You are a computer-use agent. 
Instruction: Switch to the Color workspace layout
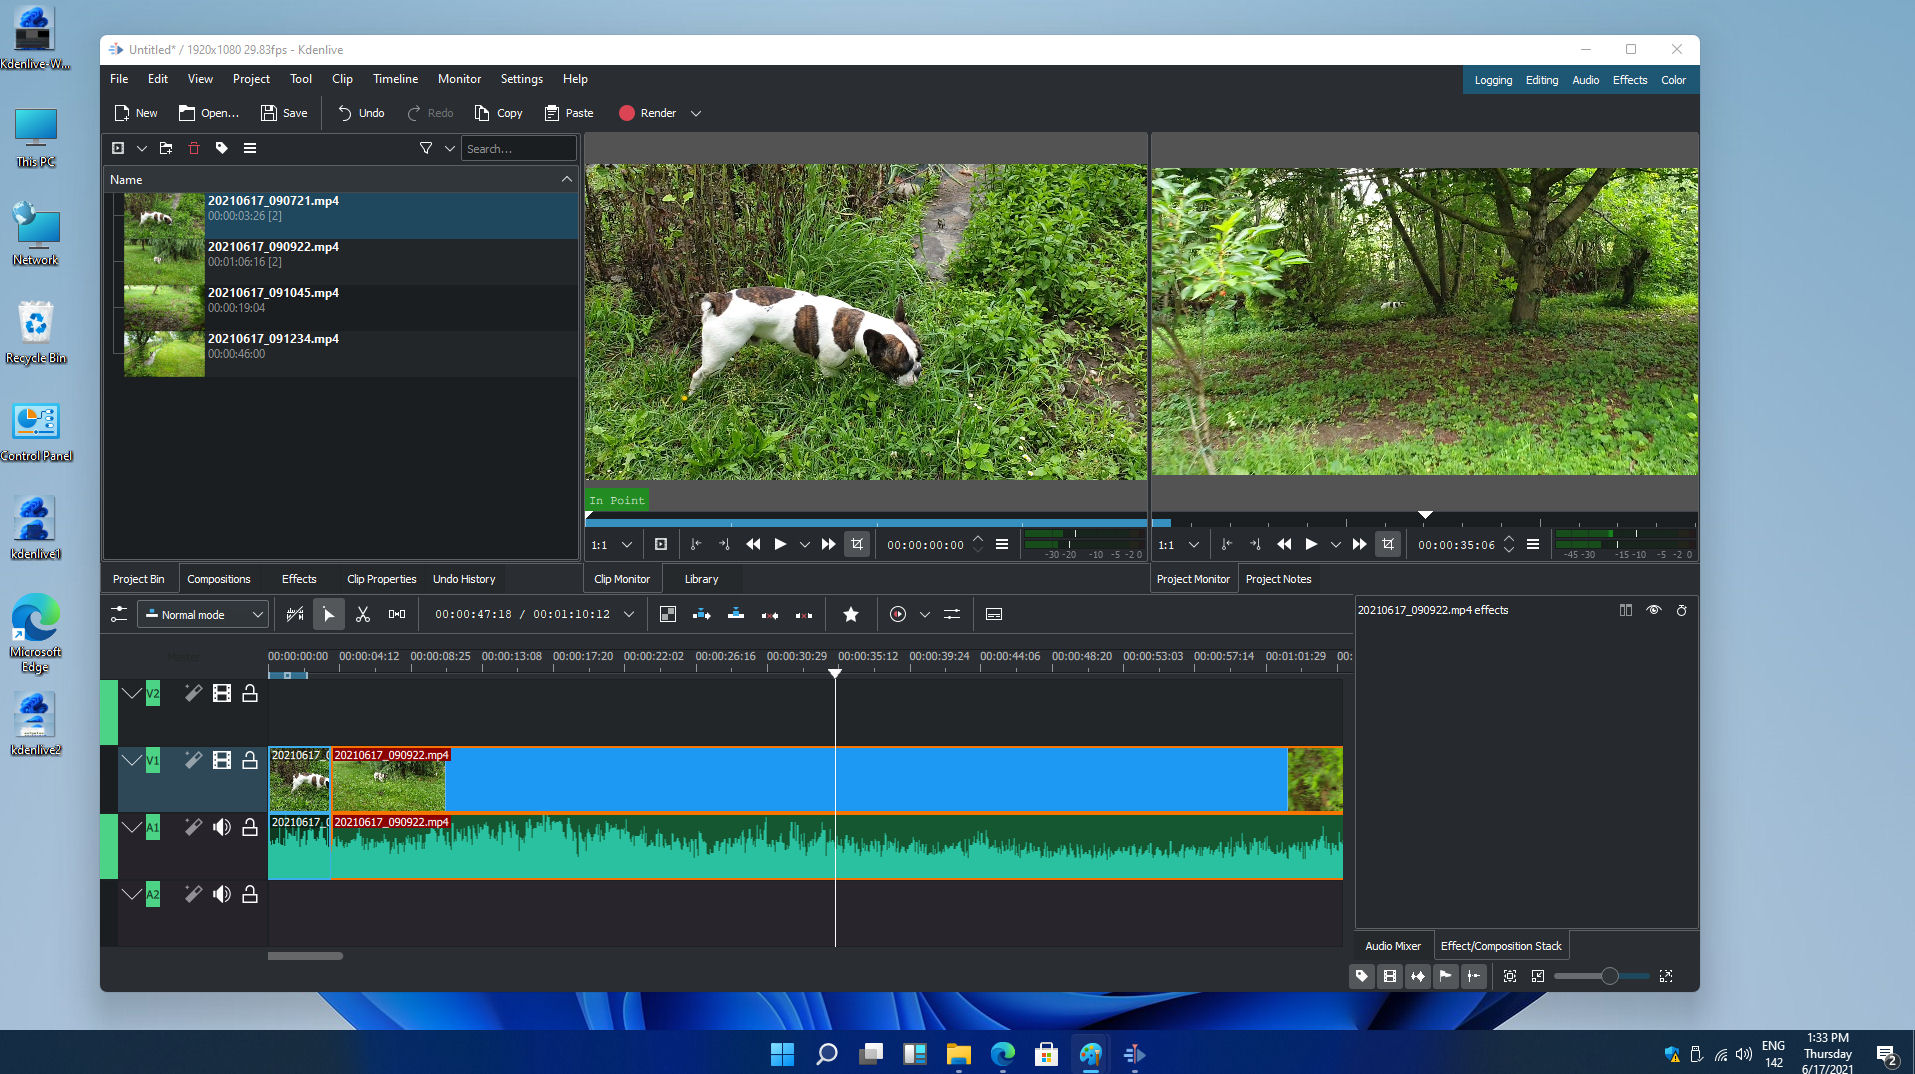click(x=1673, y=80)
